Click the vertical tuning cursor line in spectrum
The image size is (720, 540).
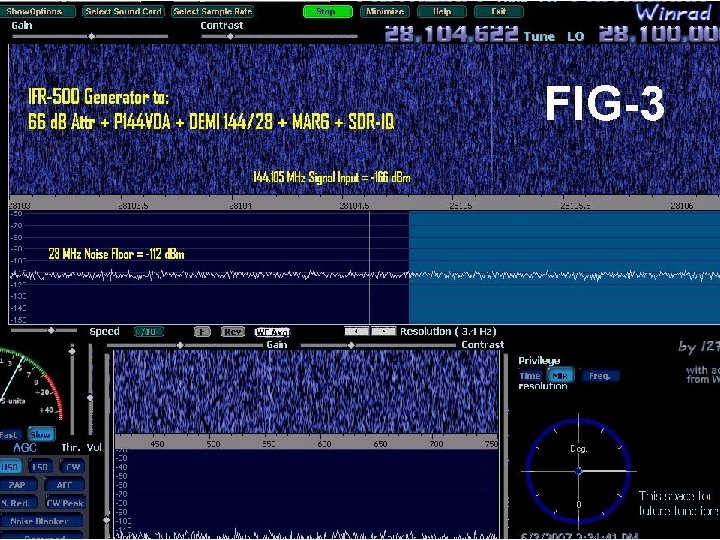(369, 267)
